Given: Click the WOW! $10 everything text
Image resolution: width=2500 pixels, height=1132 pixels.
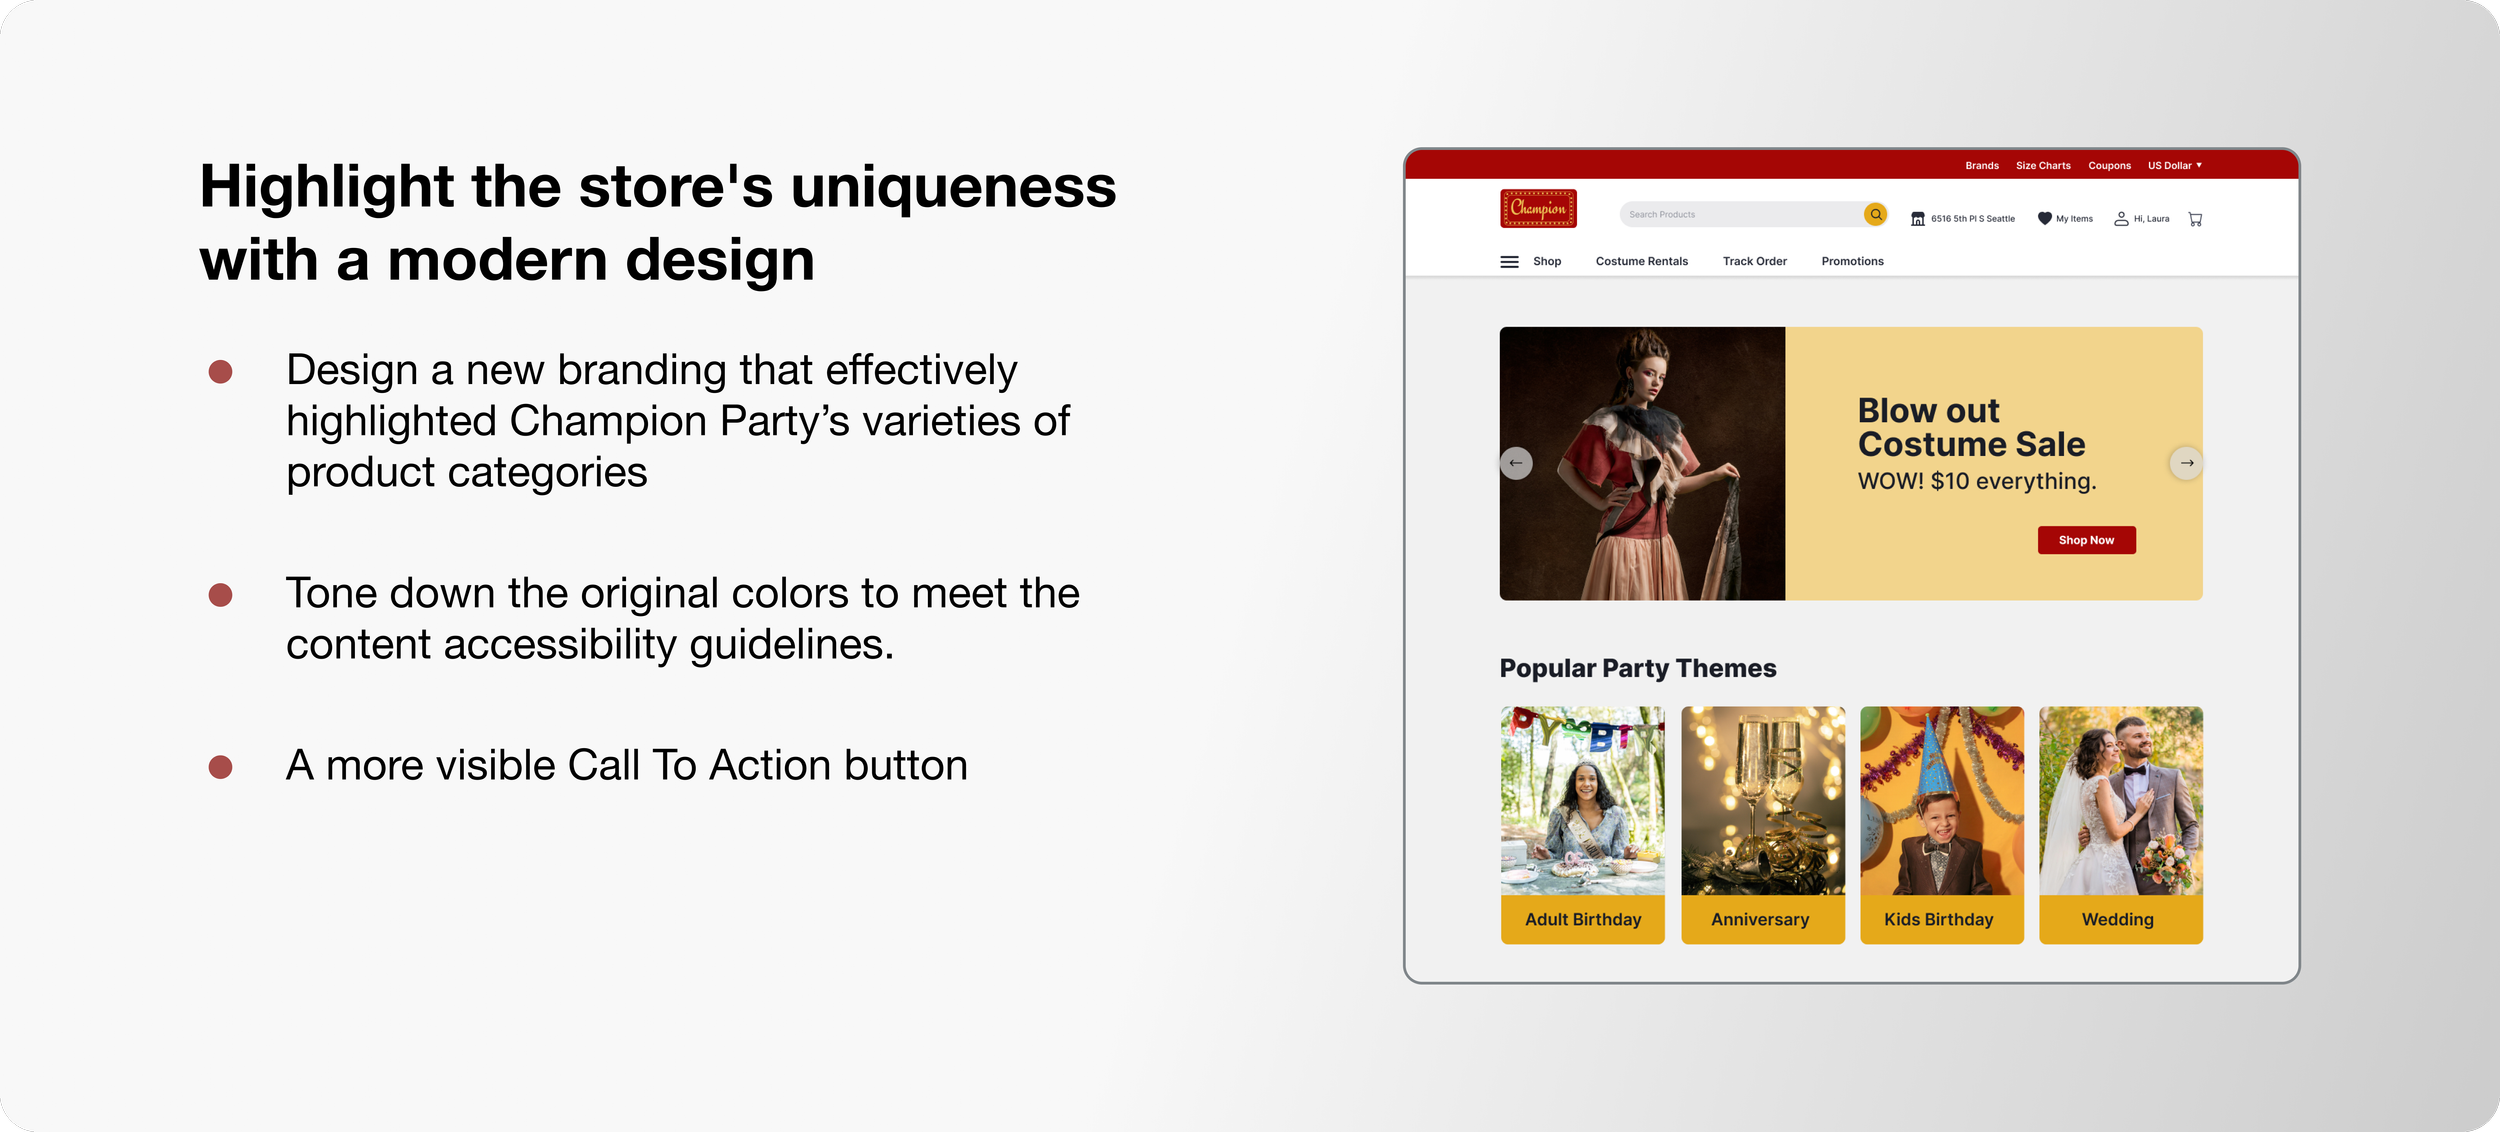Looking at the screenshot, I should point(1977,481).
